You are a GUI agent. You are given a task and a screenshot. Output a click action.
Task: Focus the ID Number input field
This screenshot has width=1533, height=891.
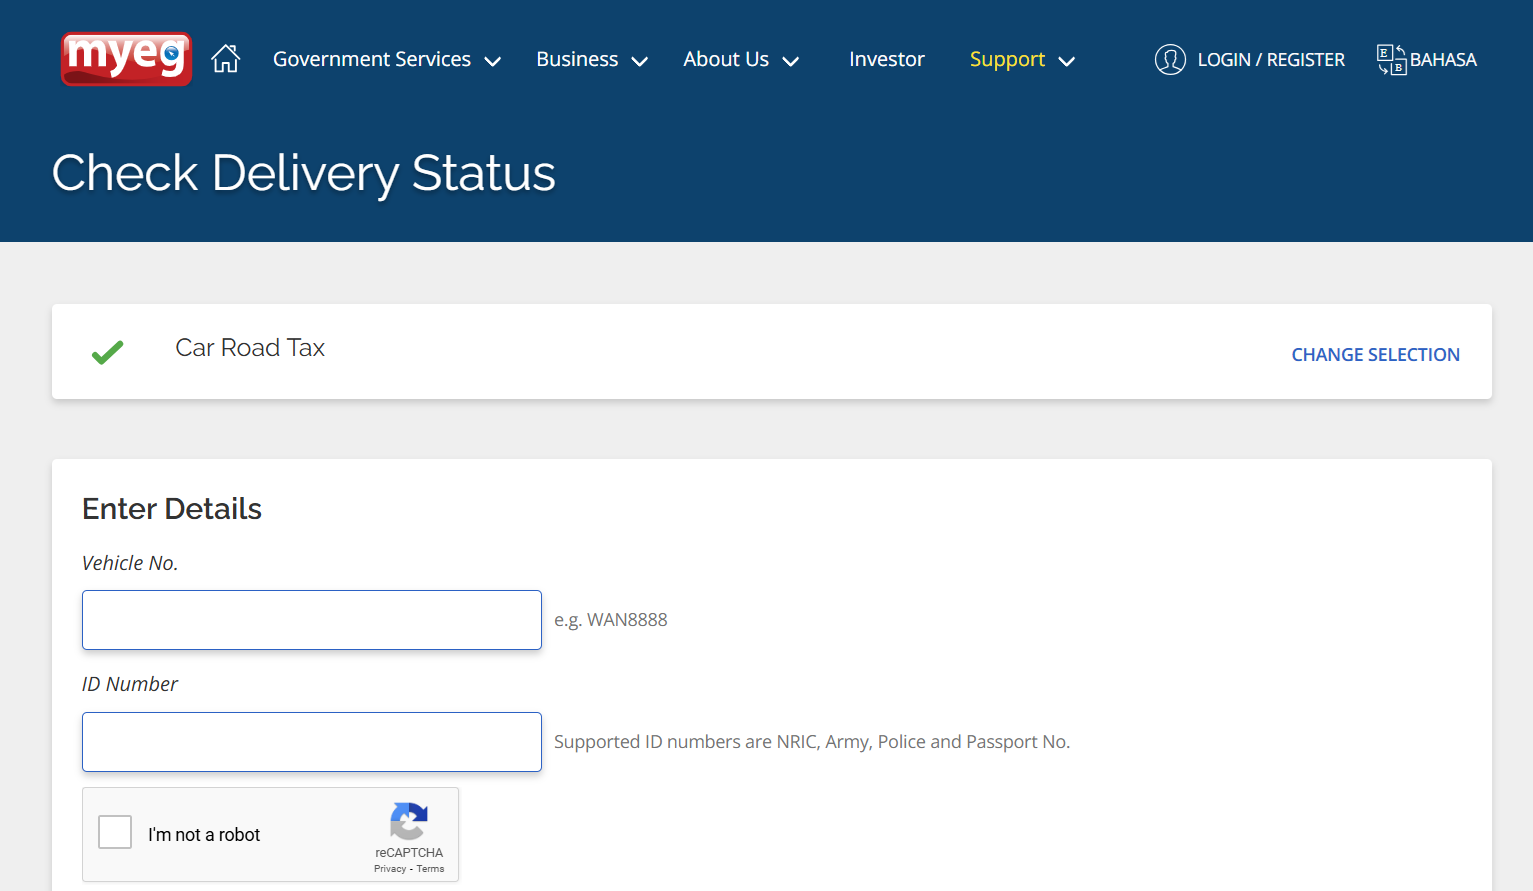312,742
